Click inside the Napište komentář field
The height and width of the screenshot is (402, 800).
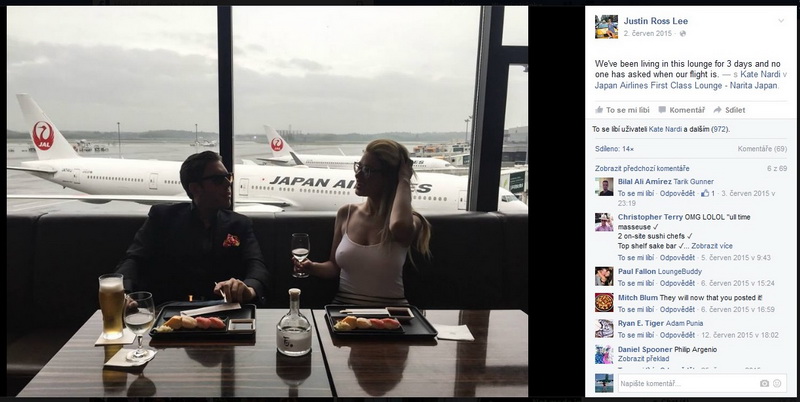click(x=687, y=384)
